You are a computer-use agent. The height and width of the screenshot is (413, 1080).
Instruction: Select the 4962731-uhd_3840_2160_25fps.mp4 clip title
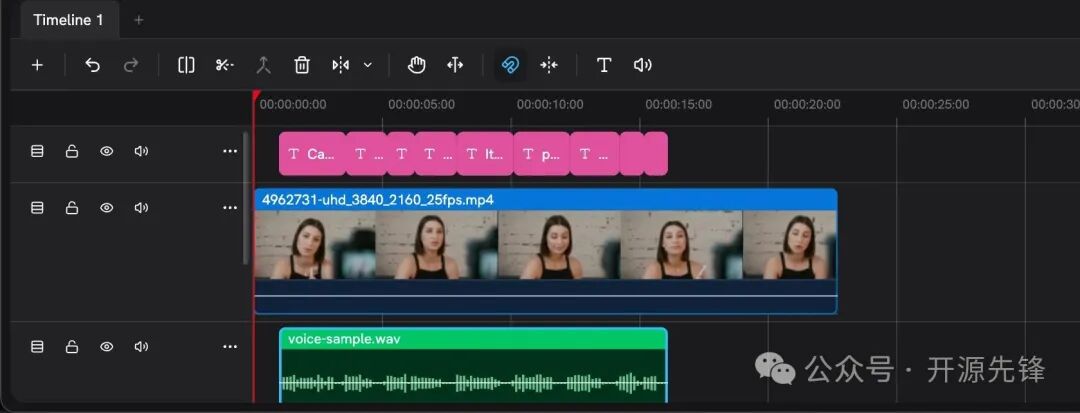click(377, 200)
